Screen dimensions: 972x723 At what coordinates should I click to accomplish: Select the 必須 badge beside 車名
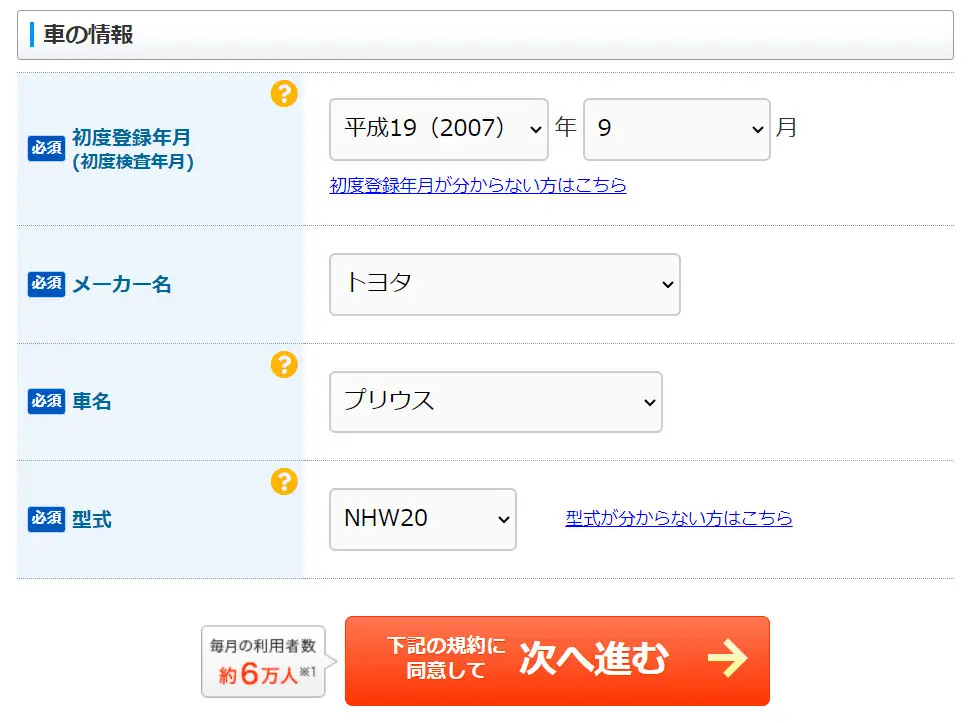(x=46, y=401)
